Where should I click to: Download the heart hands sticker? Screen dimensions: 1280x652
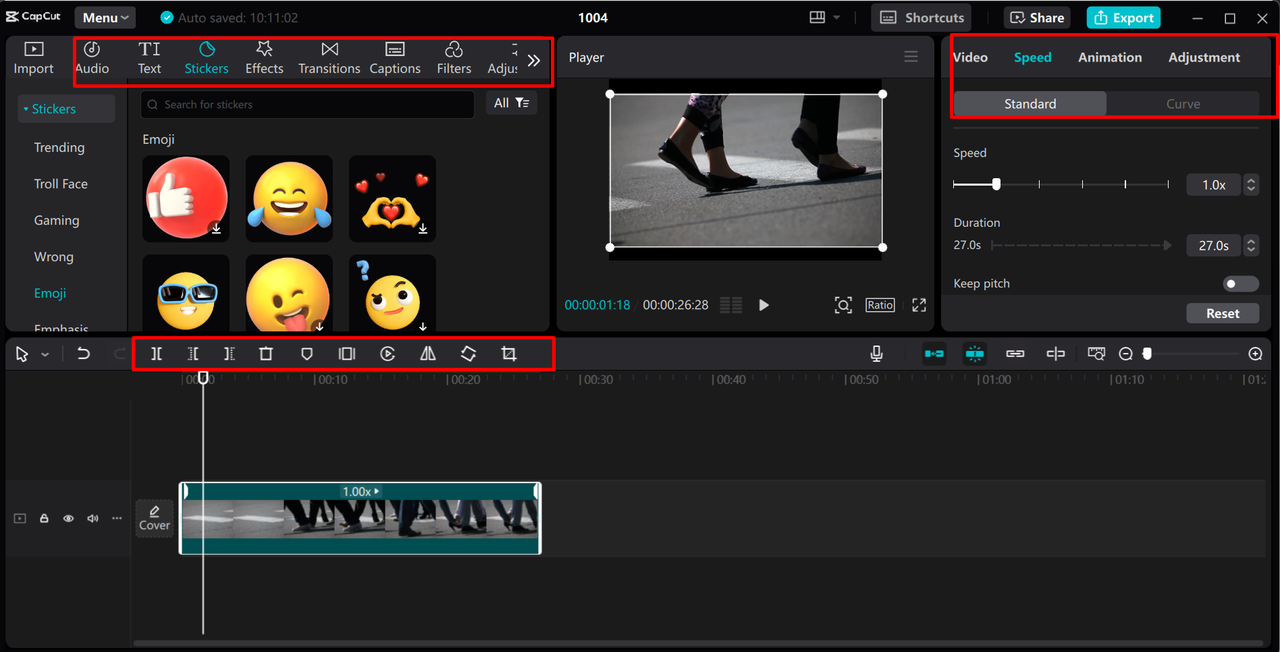pyautogui.click(x=423, y=229)
